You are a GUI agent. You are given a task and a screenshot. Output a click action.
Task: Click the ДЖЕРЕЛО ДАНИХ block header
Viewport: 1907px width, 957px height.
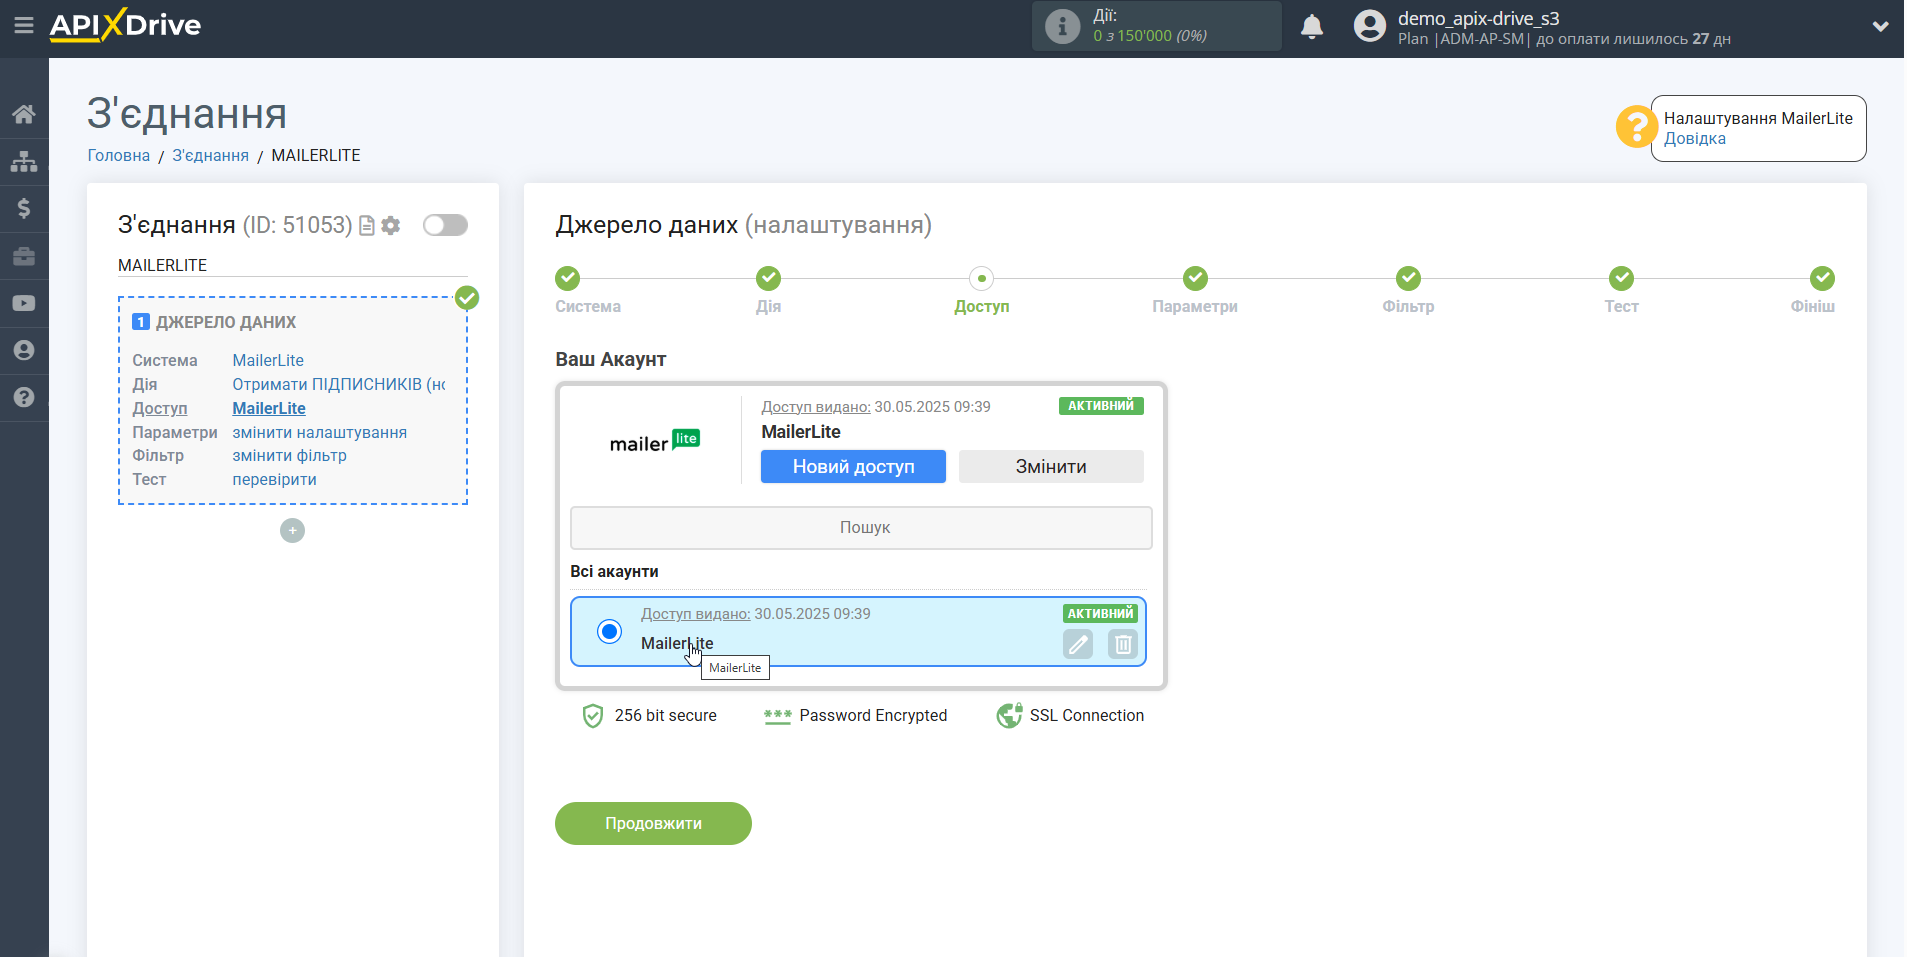click(226, 322)
